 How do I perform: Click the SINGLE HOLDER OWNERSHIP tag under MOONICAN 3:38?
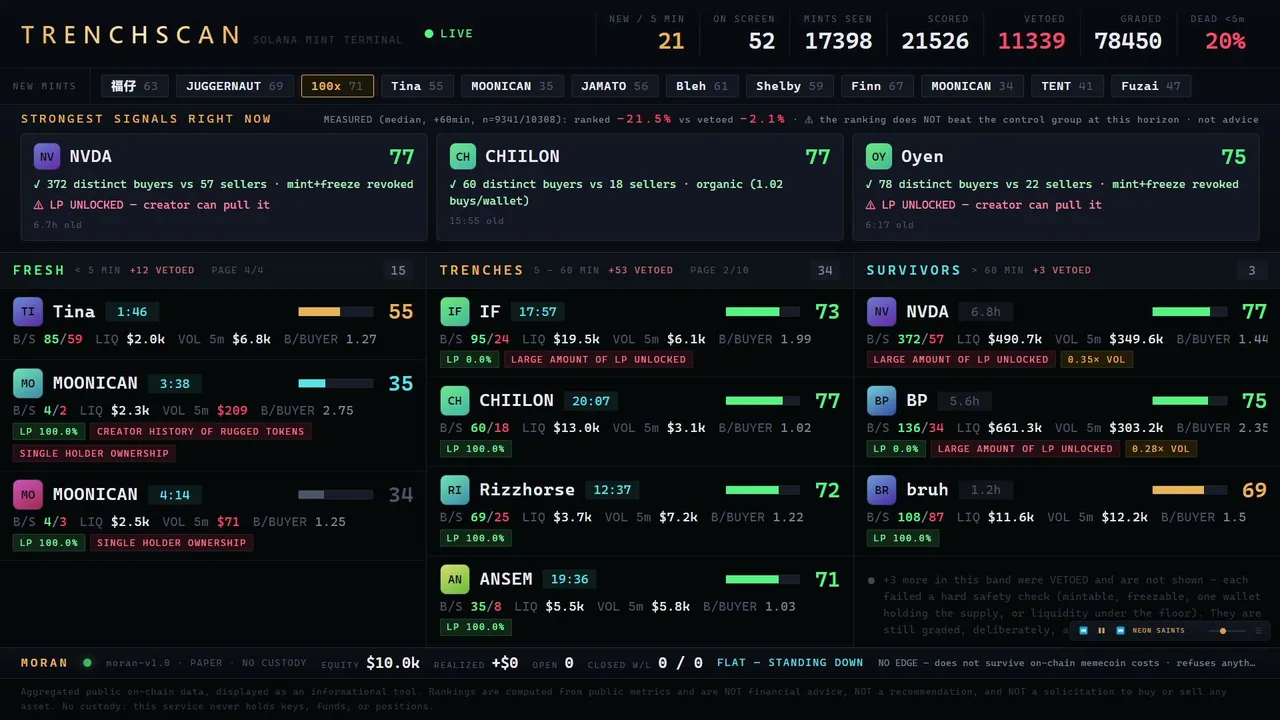(x=95, y=453)
